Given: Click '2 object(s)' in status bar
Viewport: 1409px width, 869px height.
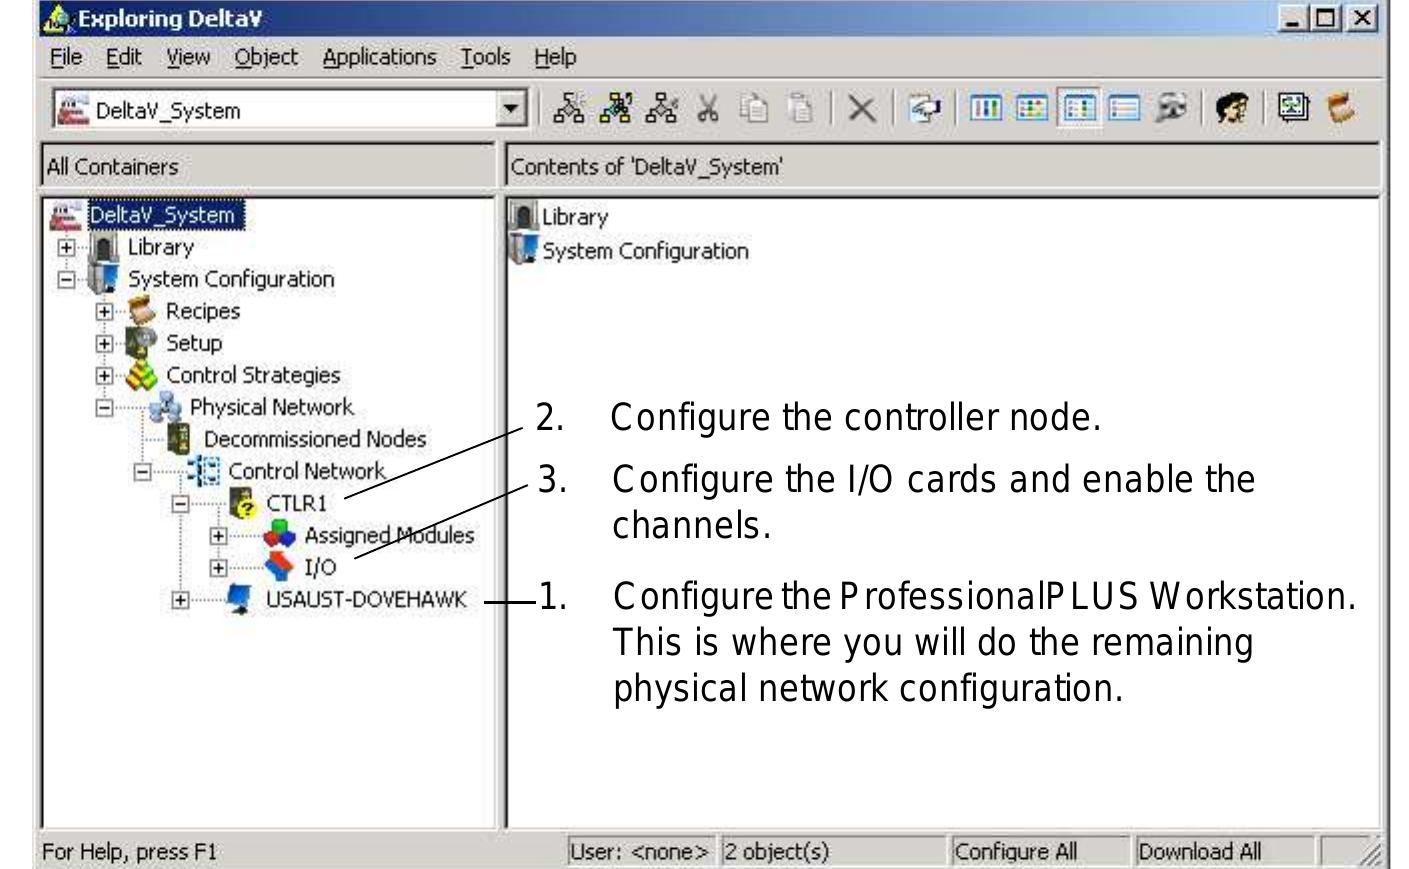Looking at the screenshot, I should pos(832,851).
